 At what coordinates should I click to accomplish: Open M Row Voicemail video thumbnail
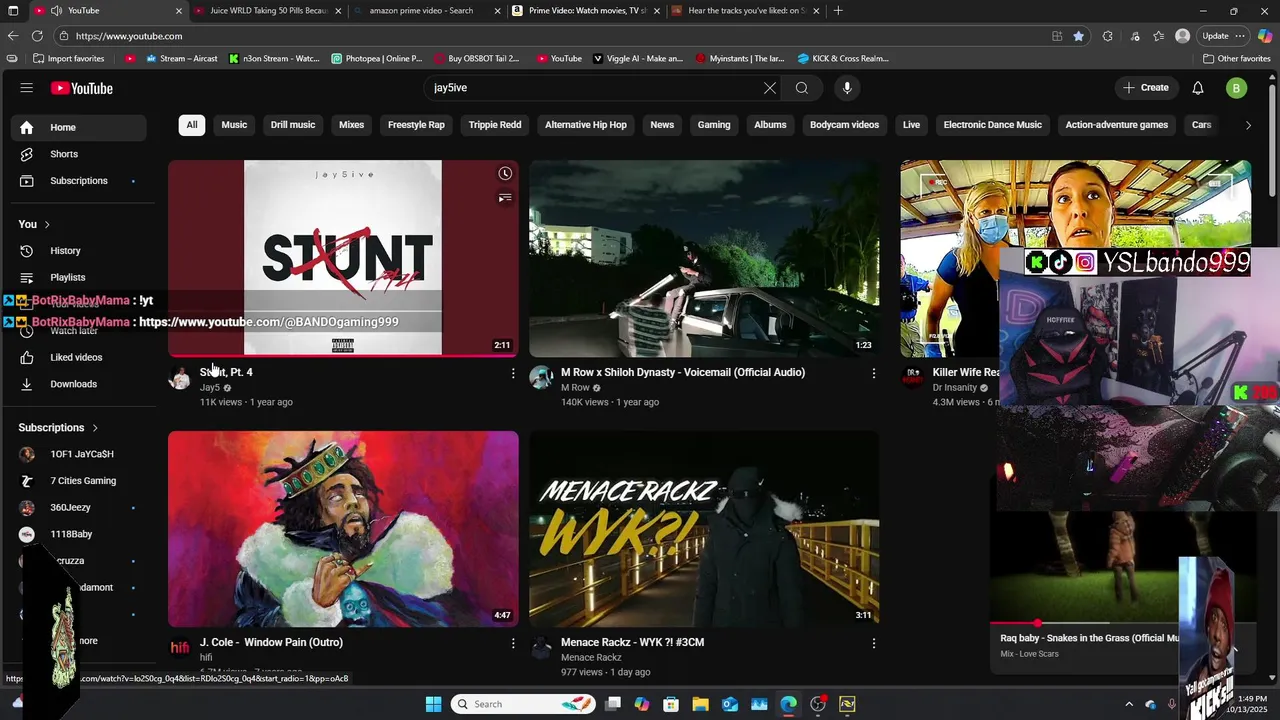[704, 258]
